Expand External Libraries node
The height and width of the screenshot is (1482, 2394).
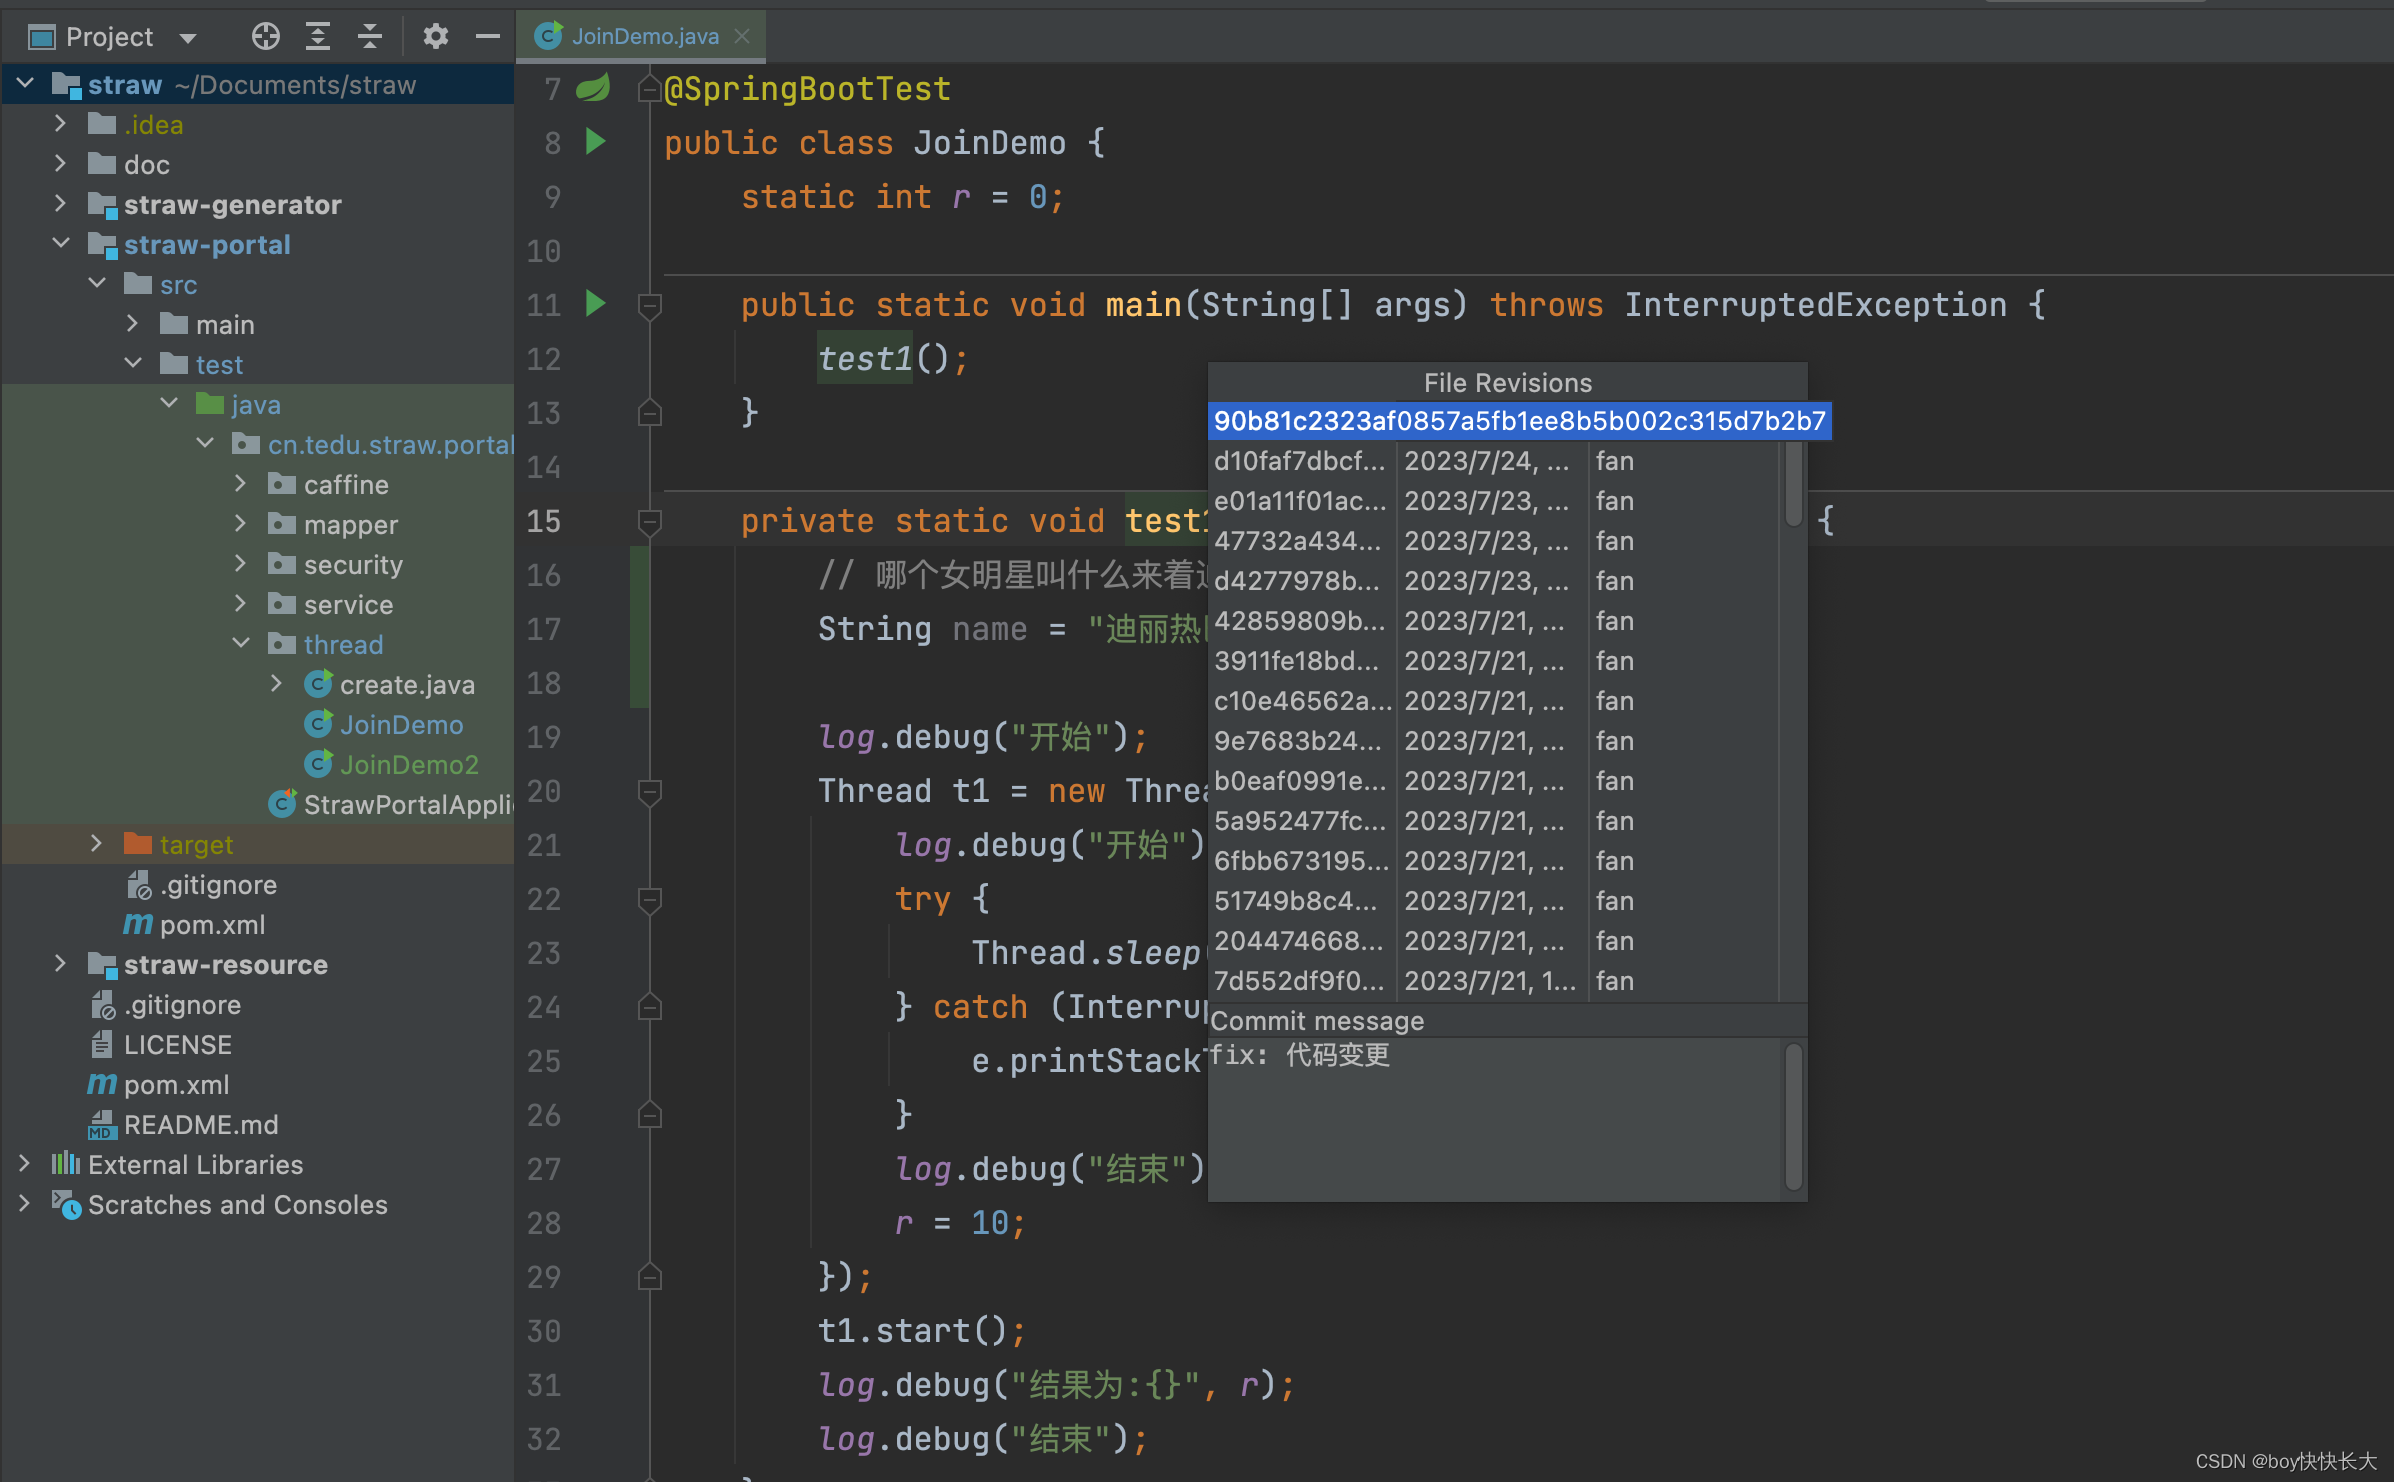(x=25, y=1164)
